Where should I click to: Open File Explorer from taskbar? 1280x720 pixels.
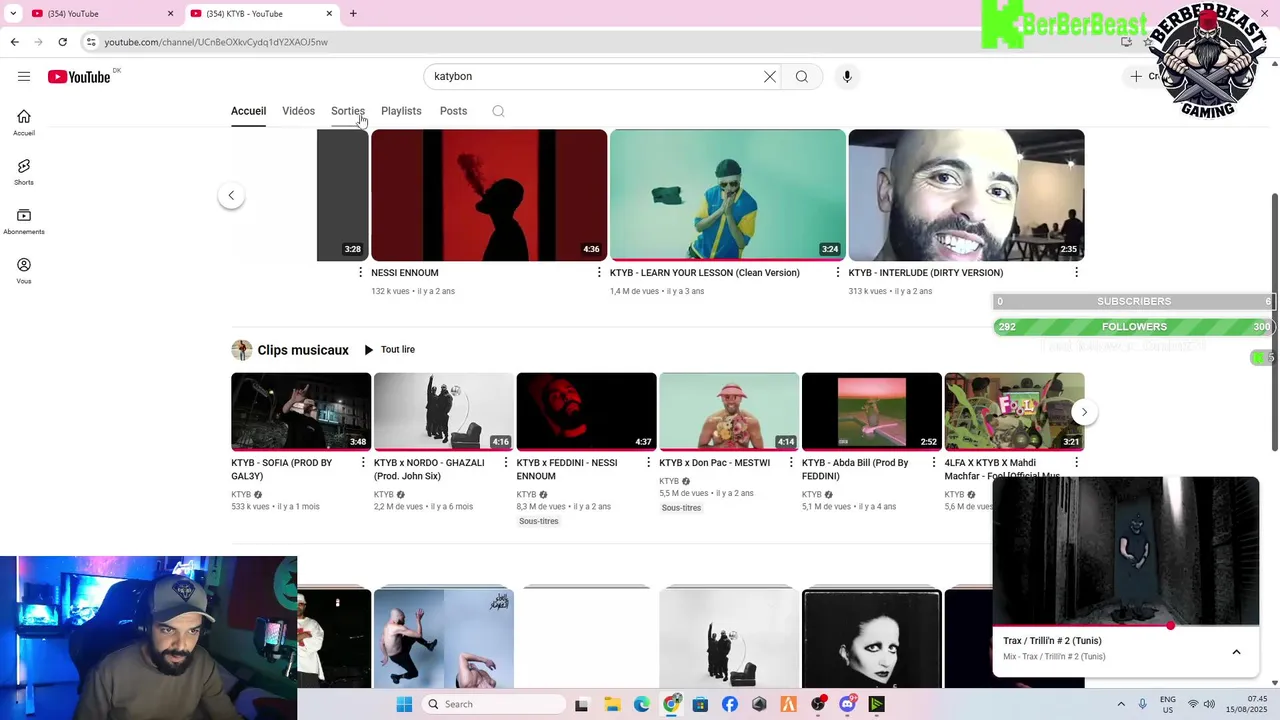point(612,704)
